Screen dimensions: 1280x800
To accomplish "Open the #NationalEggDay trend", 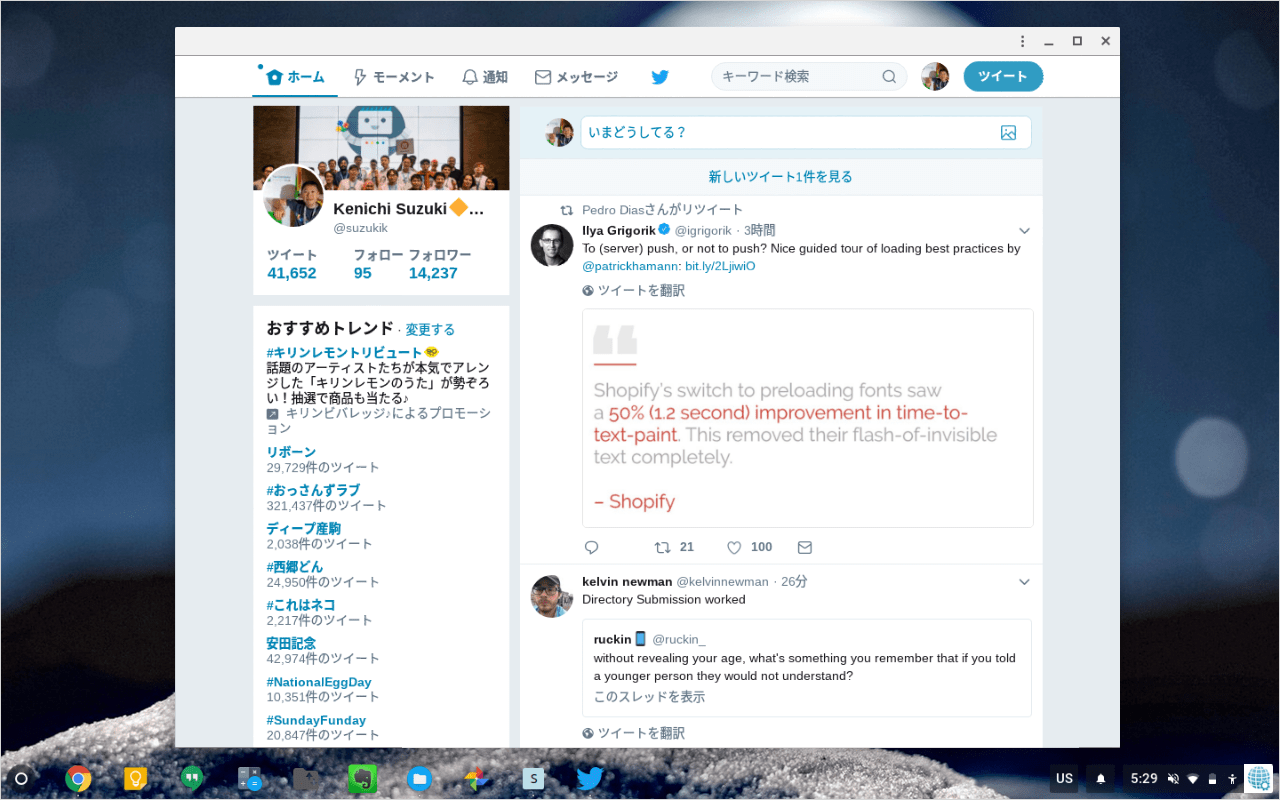I will tap(319, 682).
